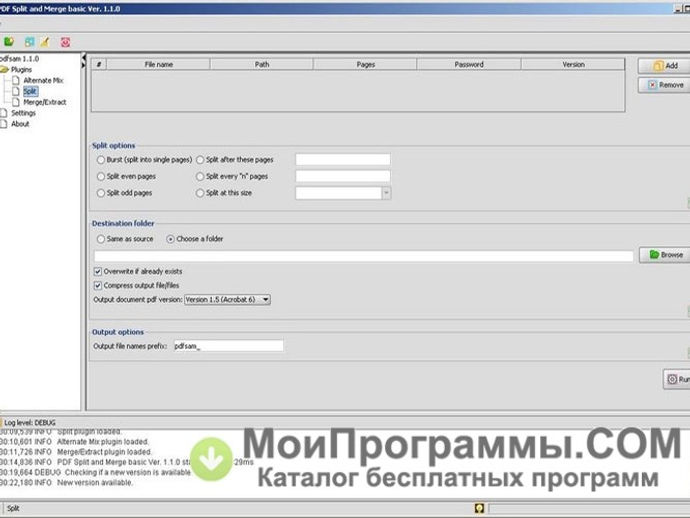Click the Version column header
Viewport: 690px width, 518px height.
[573, 65]
